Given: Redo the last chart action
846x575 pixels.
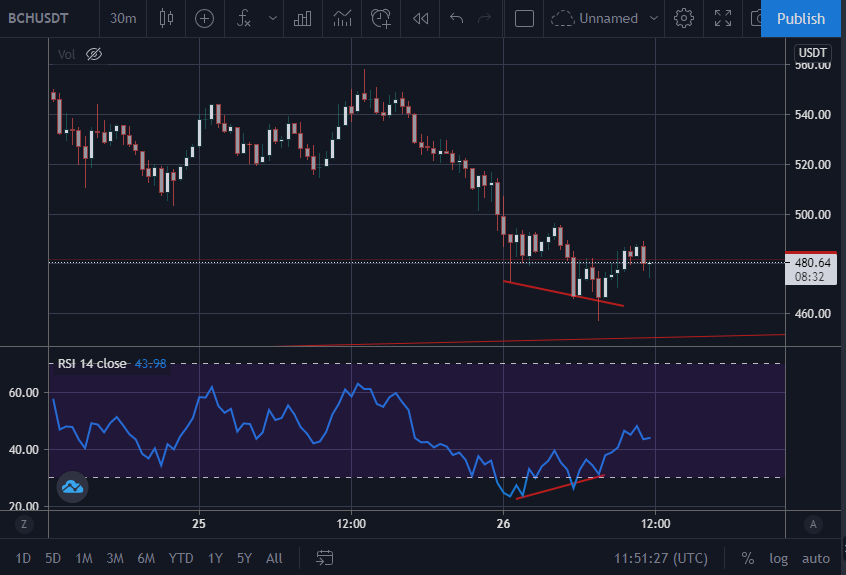Looking at the screenshot, I should pos(485,19).
